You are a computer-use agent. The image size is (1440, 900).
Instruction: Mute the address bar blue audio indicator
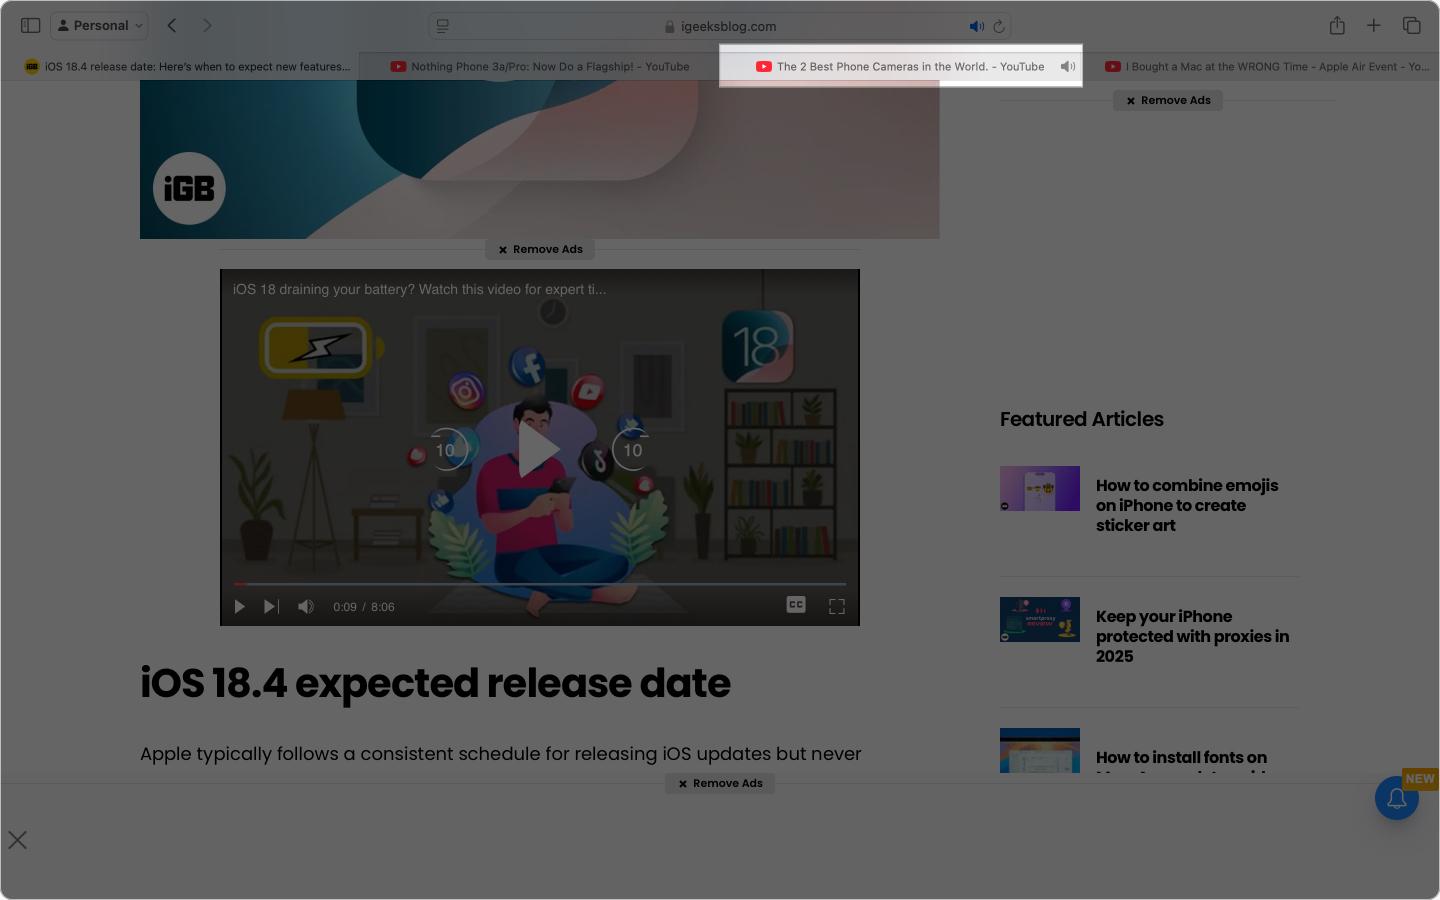(x=977, y=27)
